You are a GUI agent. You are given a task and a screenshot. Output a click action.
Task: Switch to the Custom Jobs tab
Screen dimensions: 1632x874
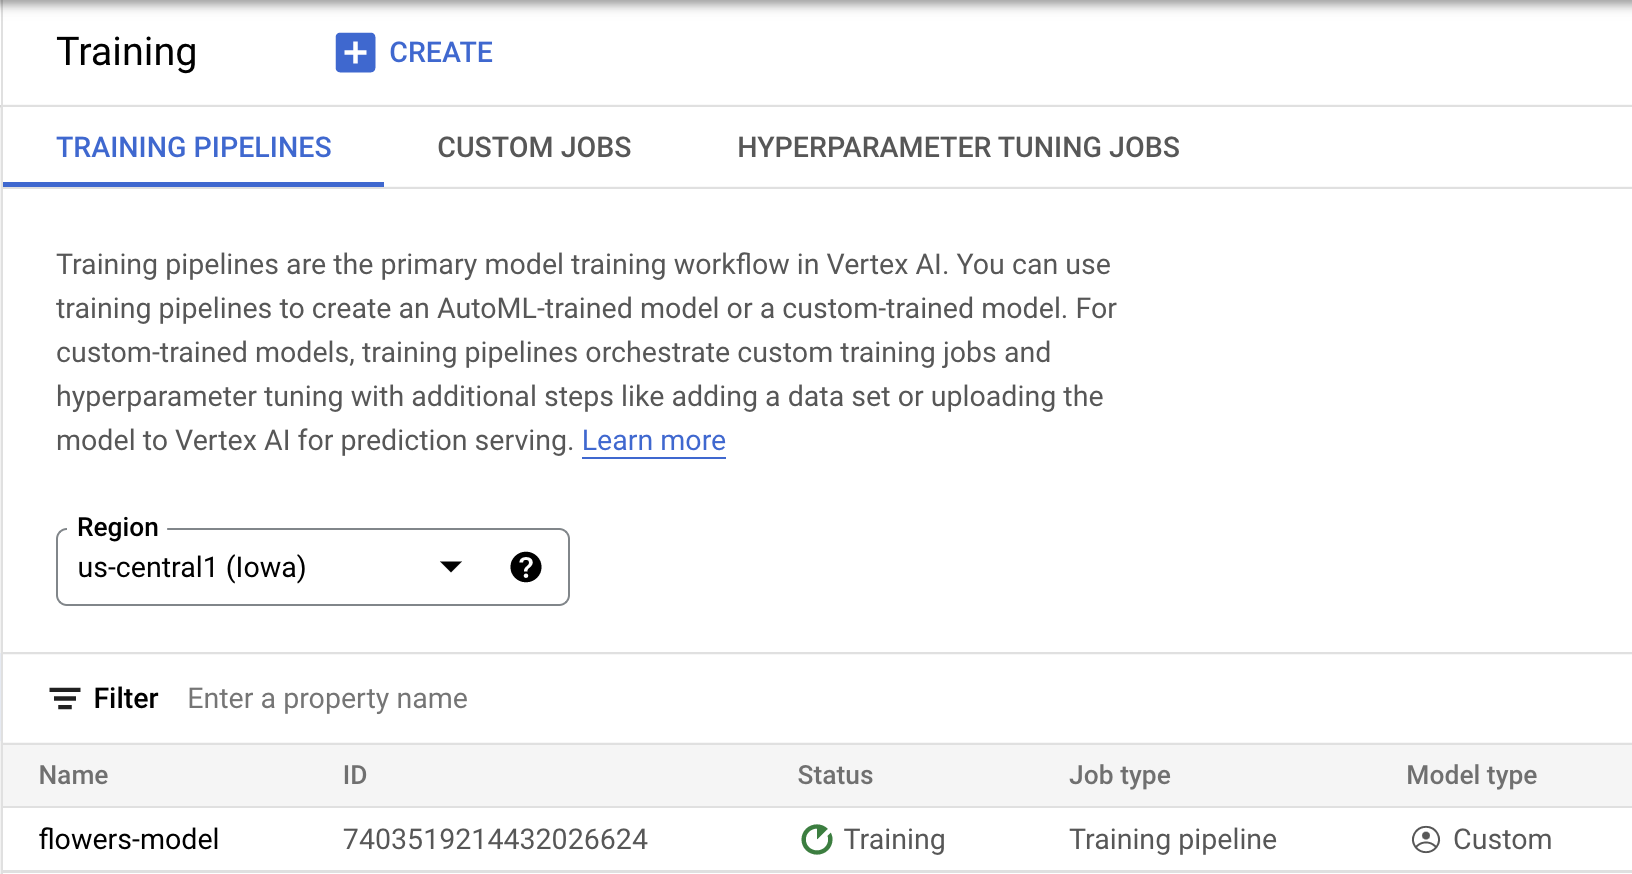click(x=534, y=147)
